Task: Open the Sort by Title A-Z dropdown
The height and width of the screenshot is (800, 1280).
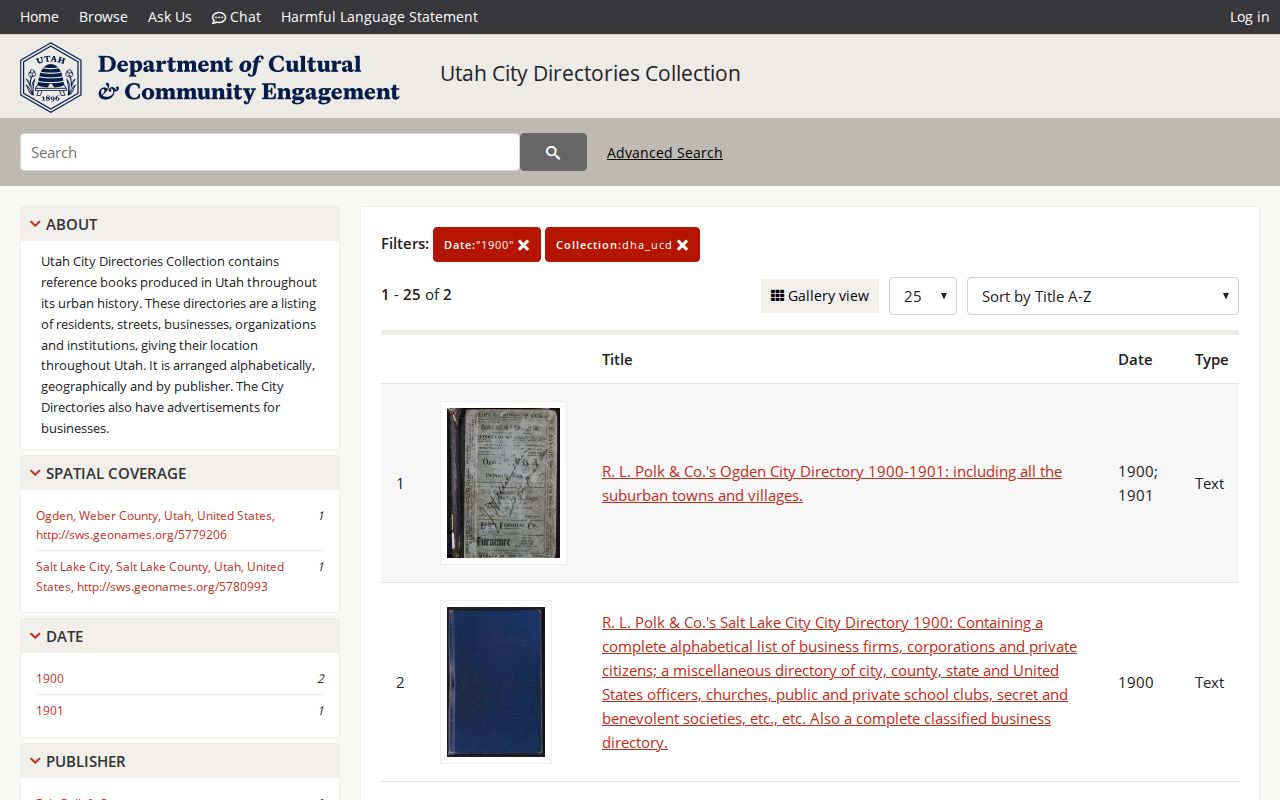Action: 1102,296
